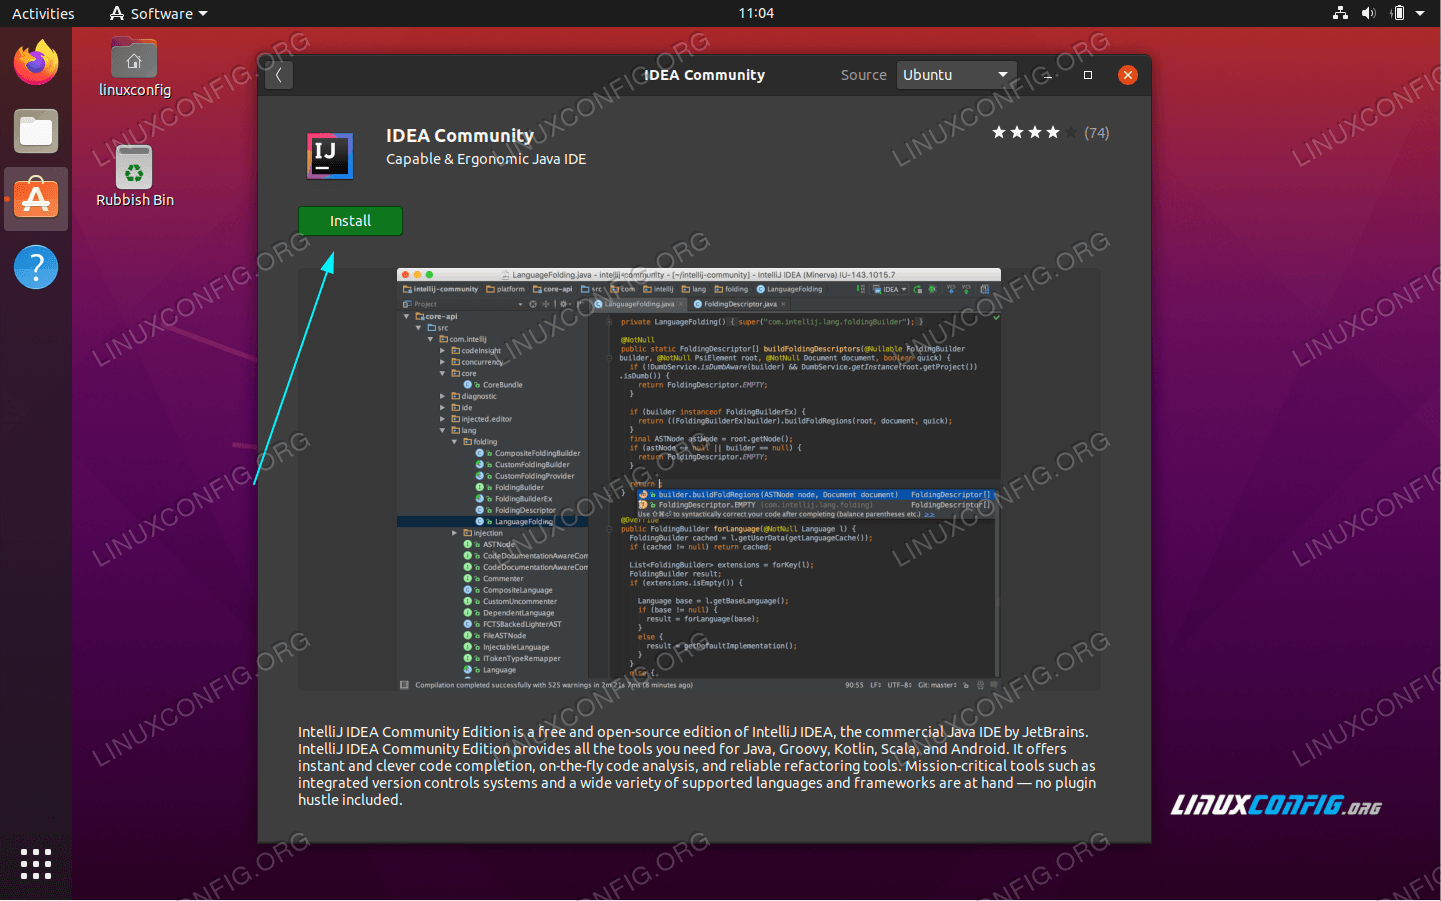Click Activities in the top bar
This screenshot has height=901, width=1441.
(43, 13)
